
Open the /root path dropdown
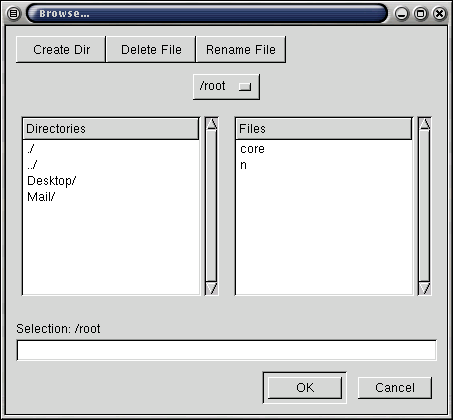226,87
